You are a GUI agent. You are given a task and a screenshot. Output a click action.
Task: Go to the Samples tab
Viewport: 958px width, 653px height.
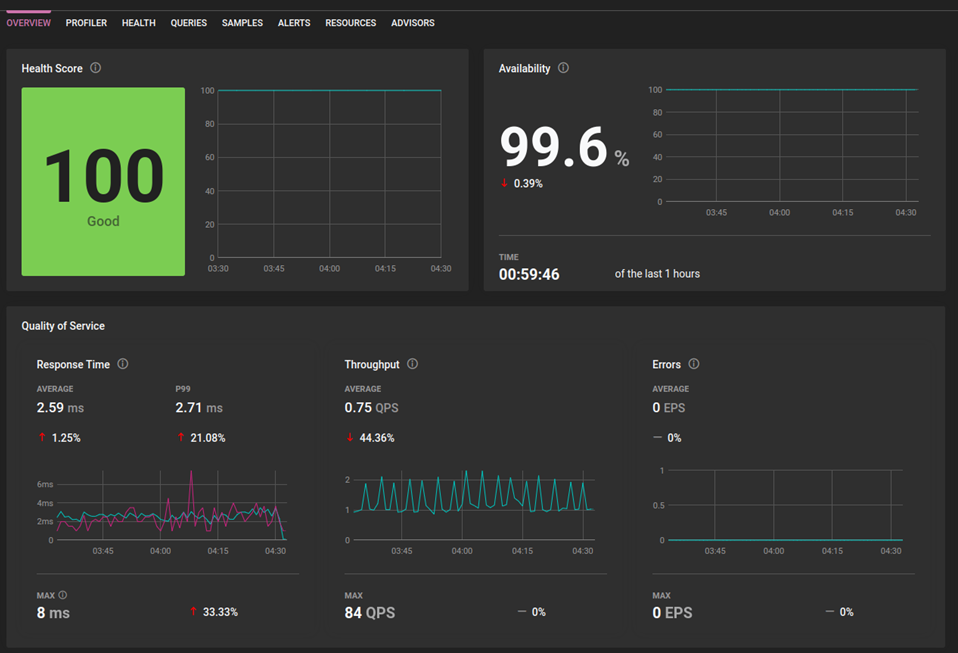[242, 23]
